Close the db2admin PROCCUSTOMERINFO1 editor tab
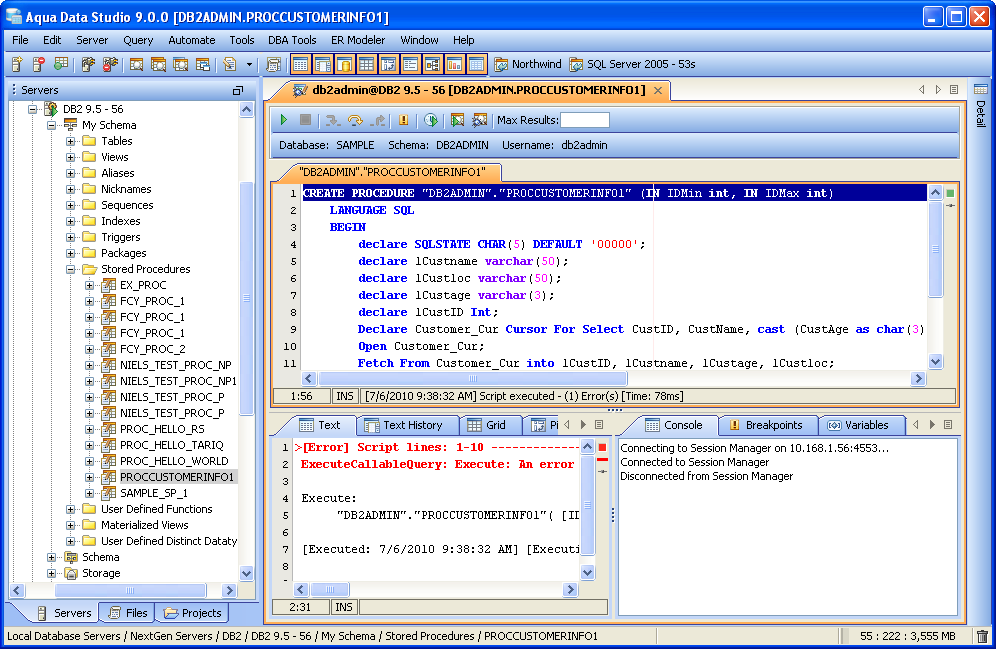The width and height of the screenshot is (996, 649). (658, 90)
